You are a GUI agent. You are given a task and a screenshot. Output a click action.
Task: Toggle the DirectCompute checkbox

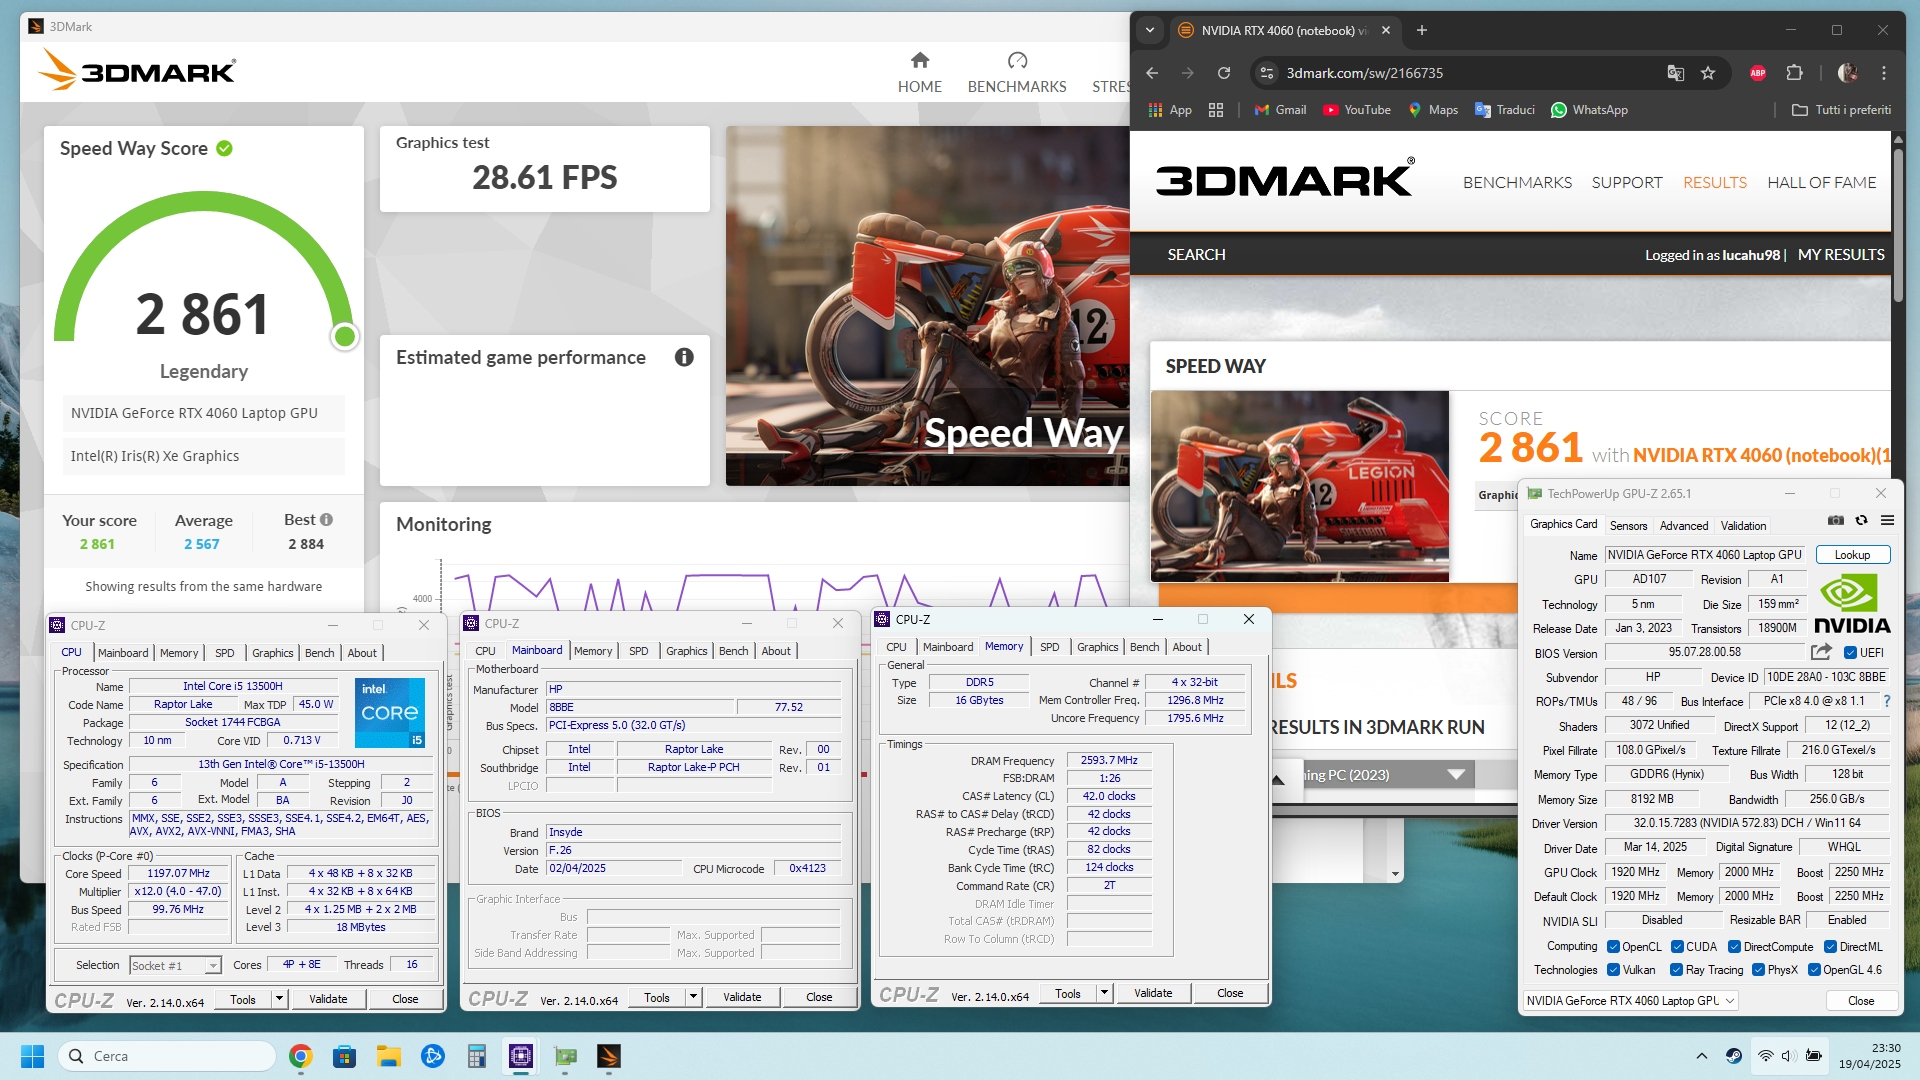coord(1734,947)
